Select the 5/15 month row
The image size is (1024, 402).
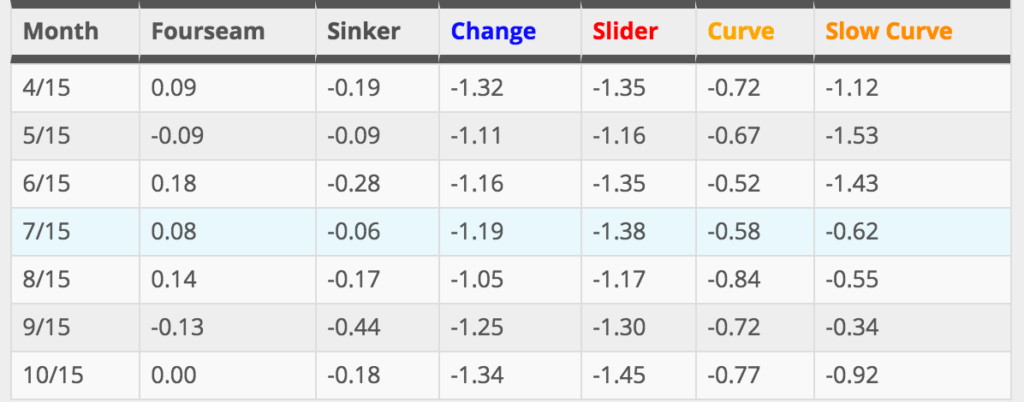click(x=511, y=136)
